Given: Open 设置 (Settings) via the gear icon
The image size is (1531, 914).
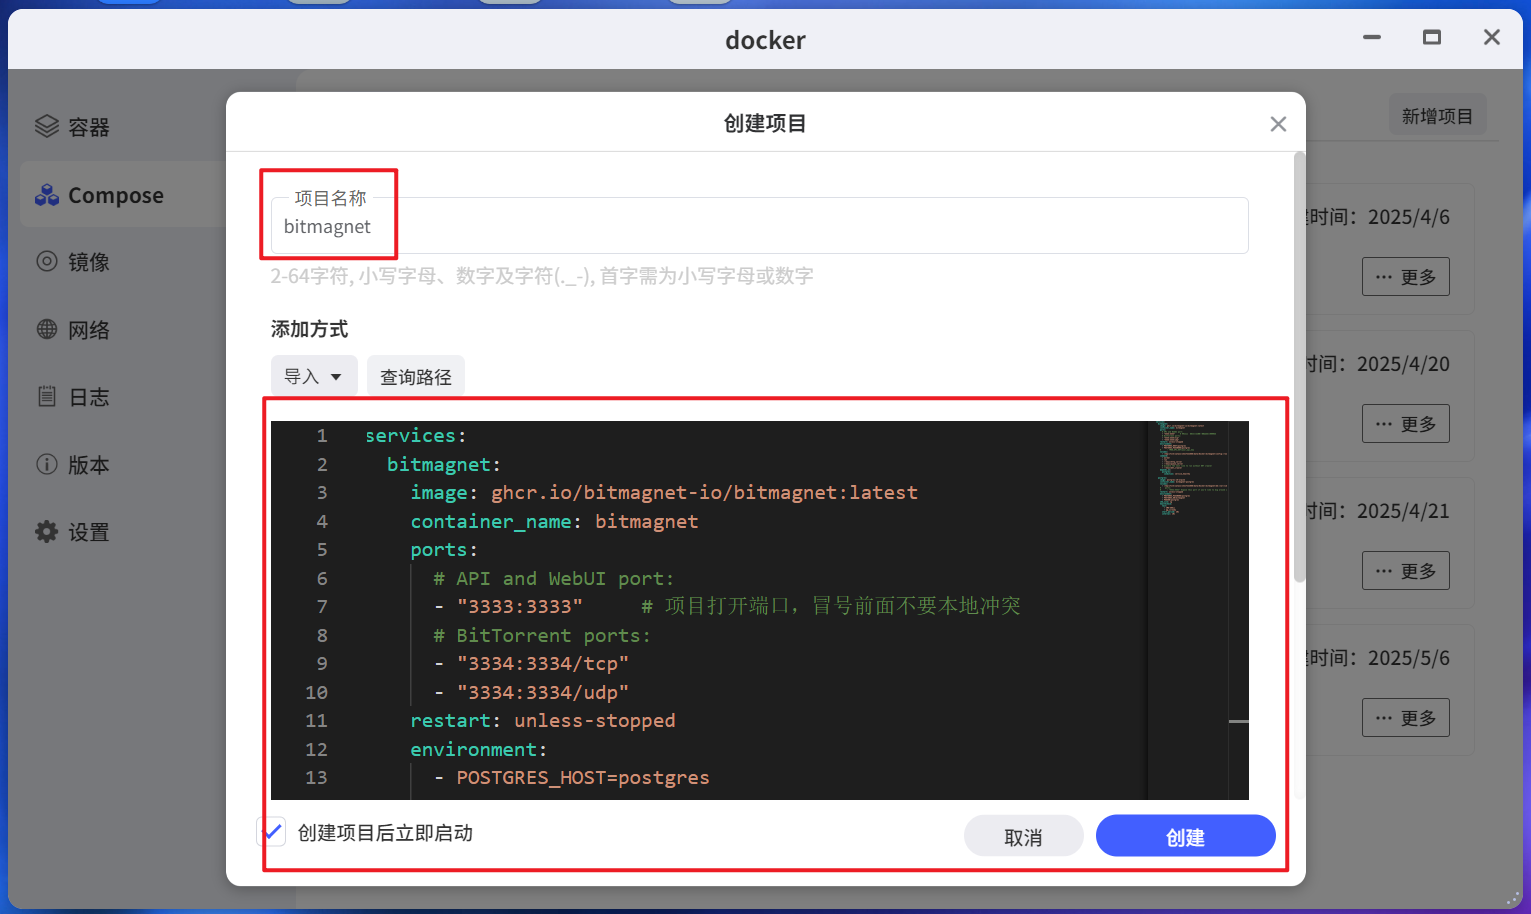Looking at the screenshot, I should pyautogui.click(x=46, y=531).
